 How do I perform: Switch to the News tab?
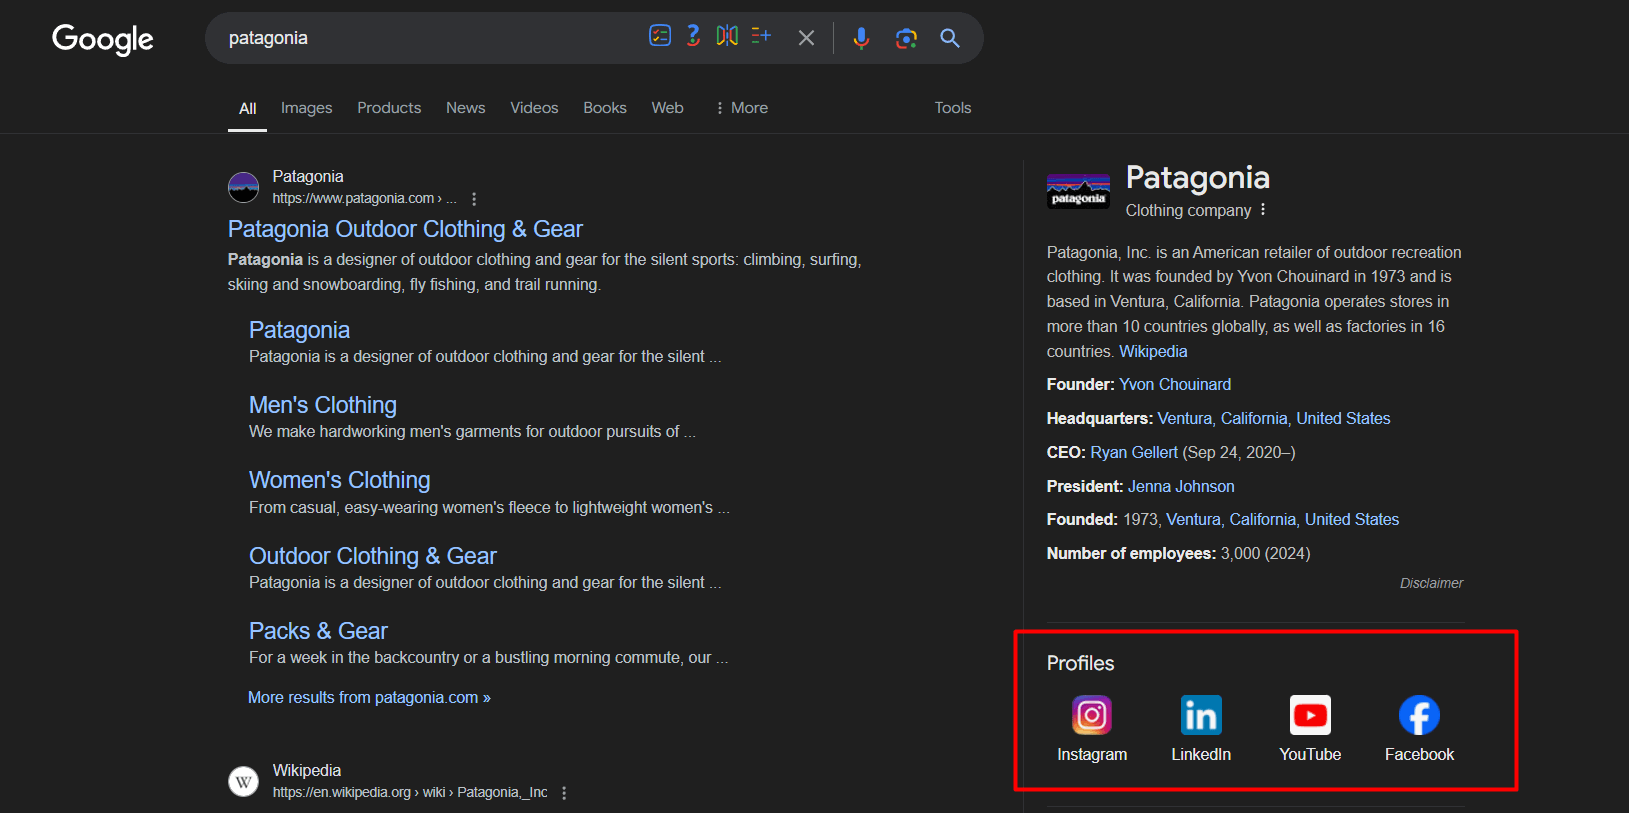(x=466, y=108)
